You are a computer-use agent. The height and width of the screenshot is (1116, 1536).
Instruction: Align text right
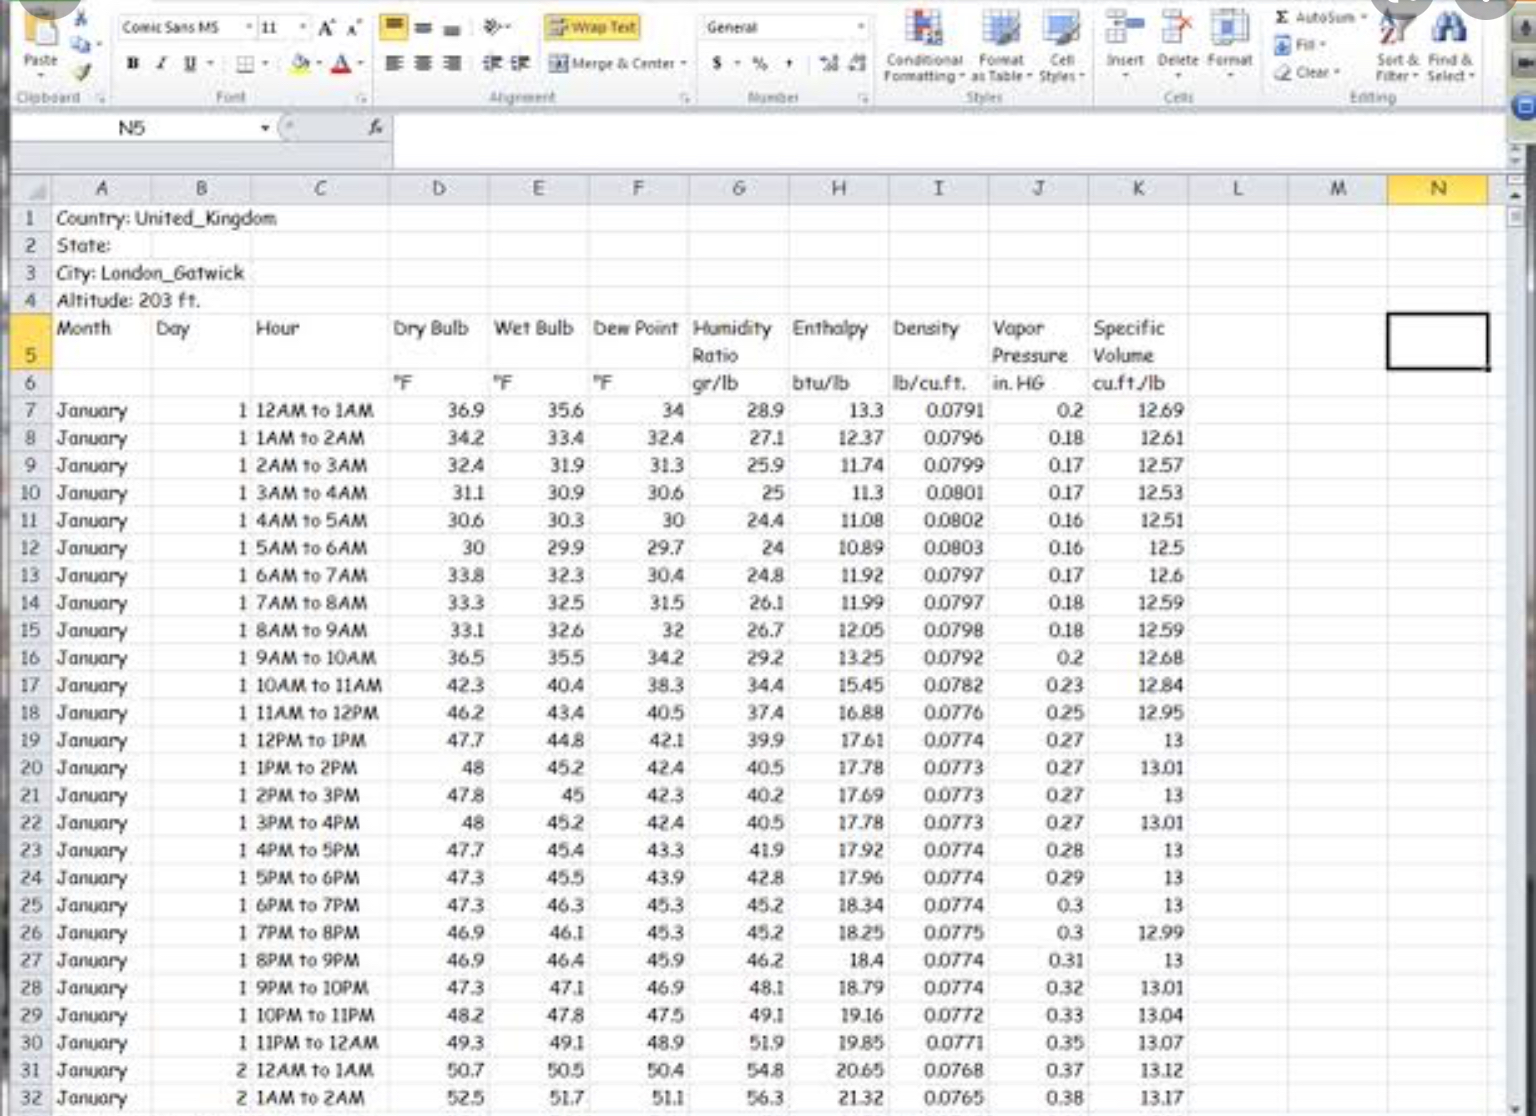pyautogui.click(x=452, y=63)
